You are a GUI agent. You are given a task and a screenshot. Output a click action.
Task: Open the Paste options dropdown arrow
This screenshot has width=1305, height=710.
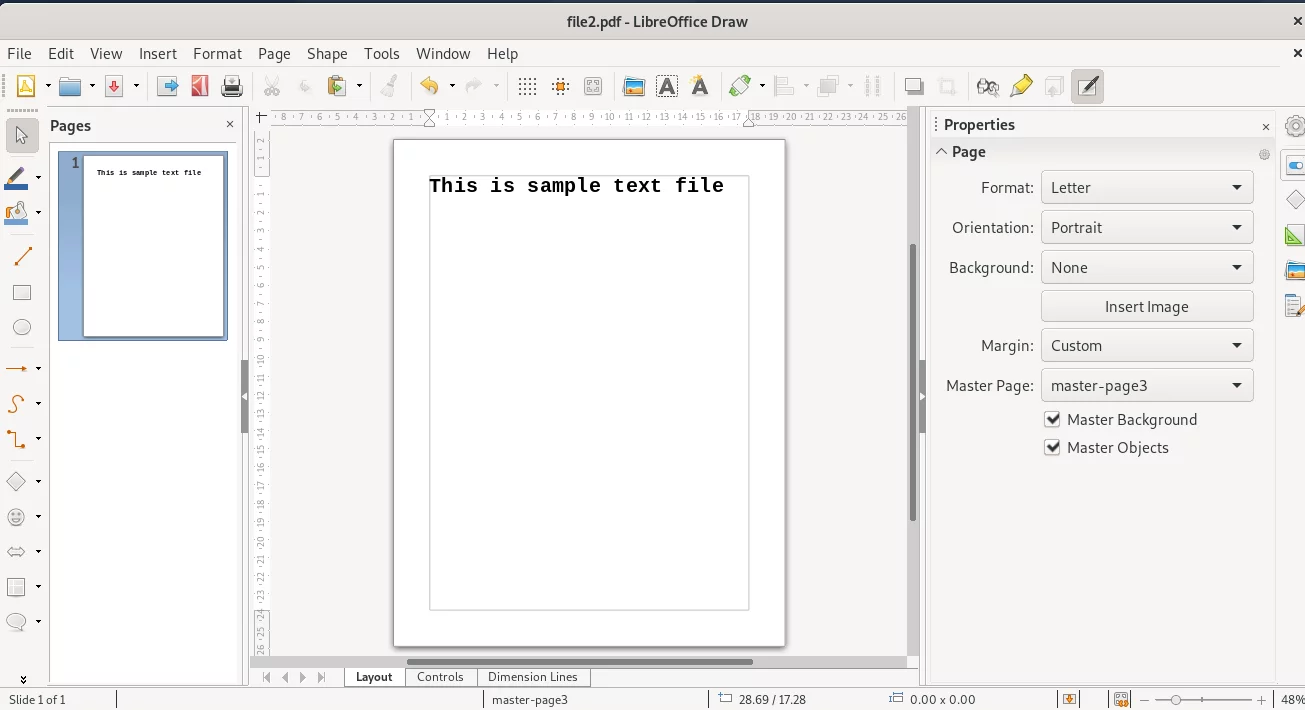coord(359,86)
